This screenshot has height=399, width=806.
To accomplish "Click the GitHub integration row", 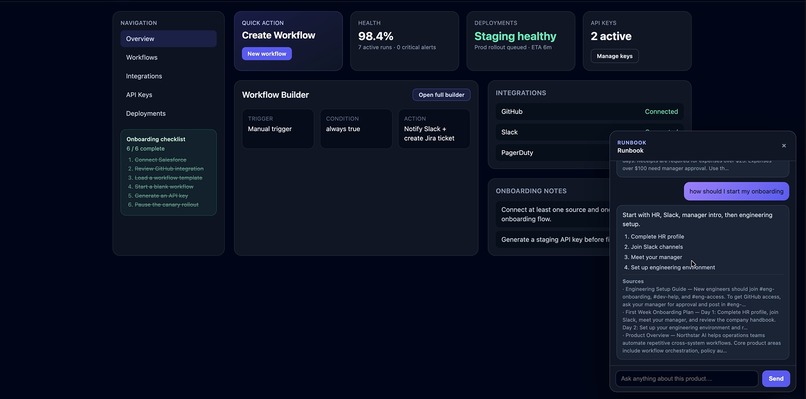I will [x=590, y=112].
